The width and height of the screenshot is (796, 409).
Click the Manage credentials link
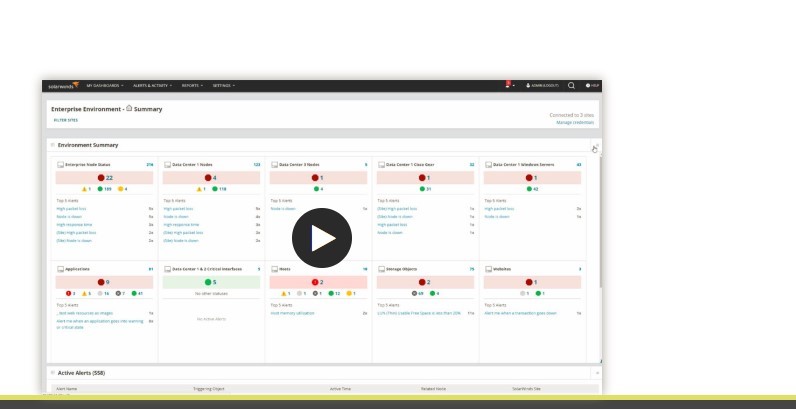576,122
